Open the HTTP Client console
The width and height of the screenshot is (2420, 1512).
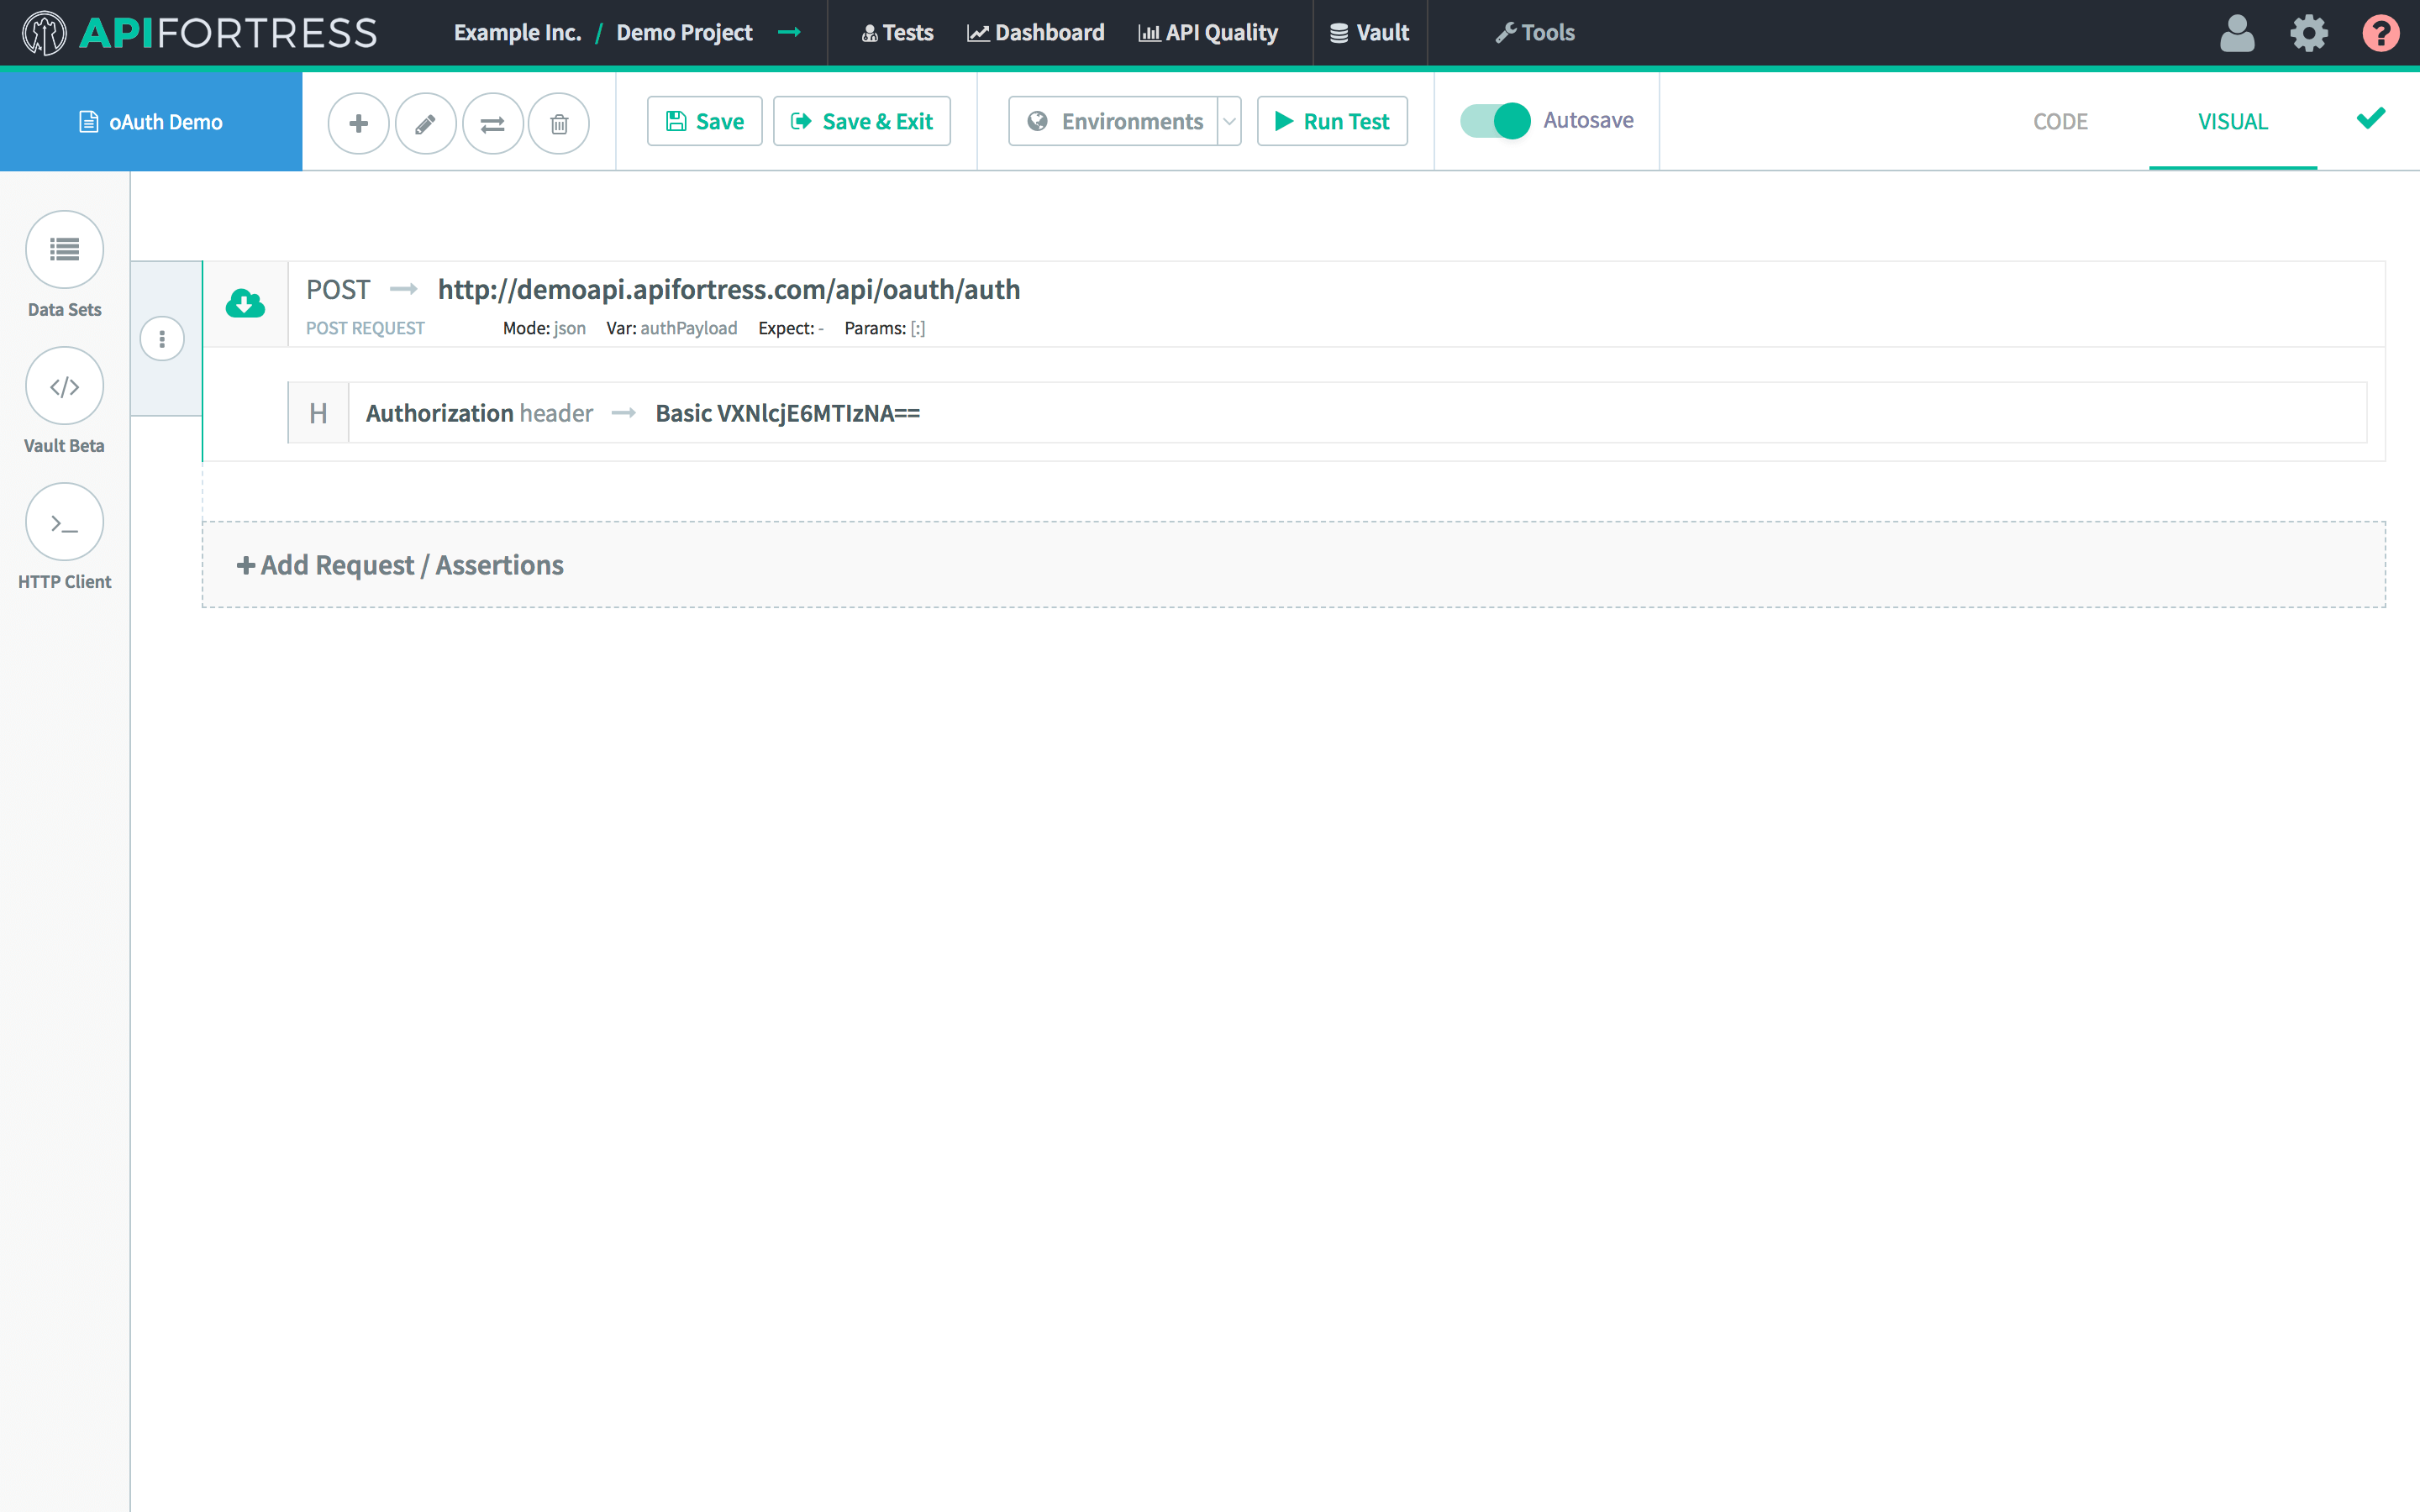pyautogui.click(x=64, y=522)
